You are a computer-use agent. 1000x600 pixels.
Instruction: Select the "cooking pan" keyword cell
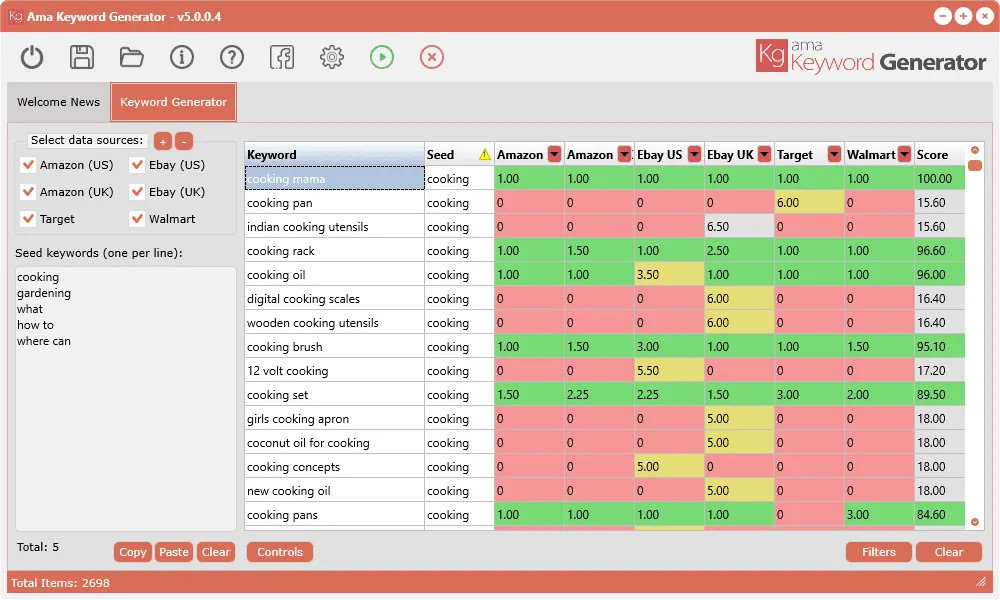coord(335,203)
